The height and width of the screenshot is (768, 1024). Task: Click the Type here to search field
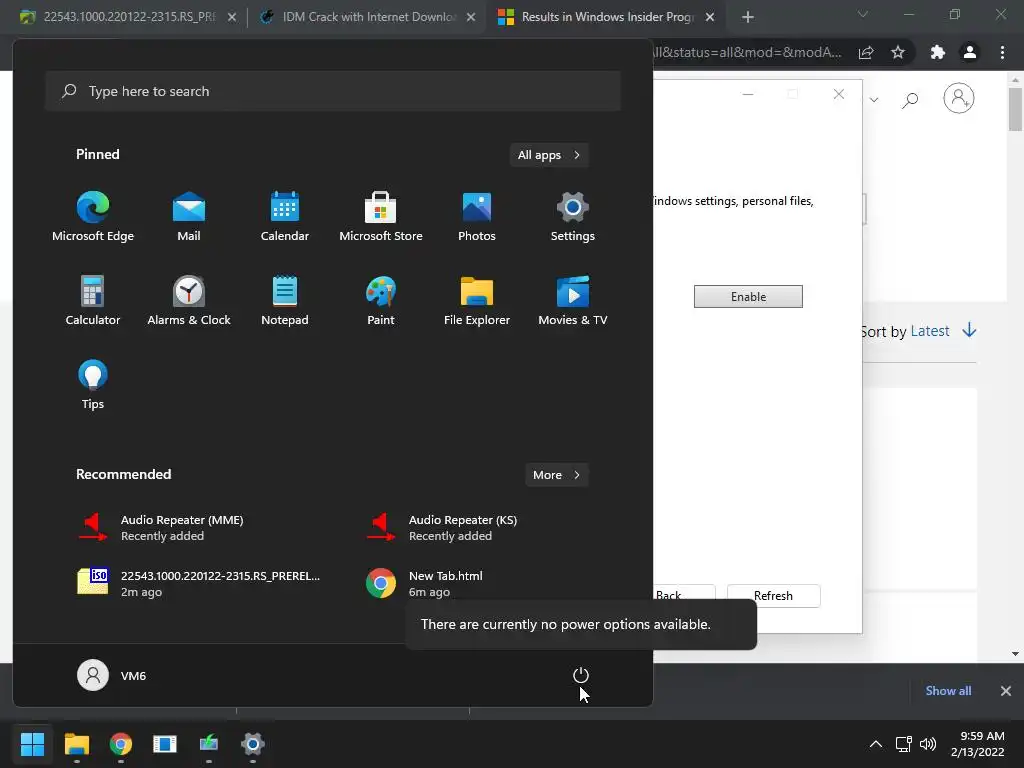point(333,91)
